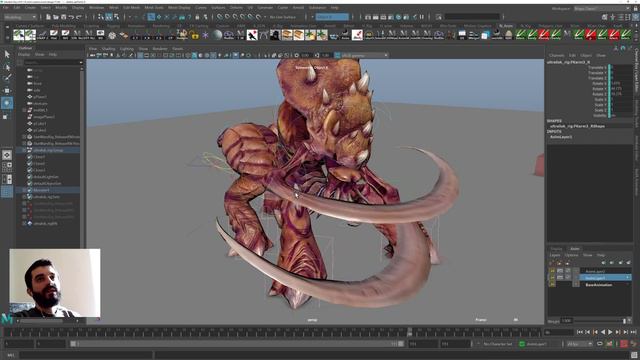The height and width of the screenshot is (360, 640).
Task: Open animation preferences icon at bottom right
Action: [x=633, y=344]
